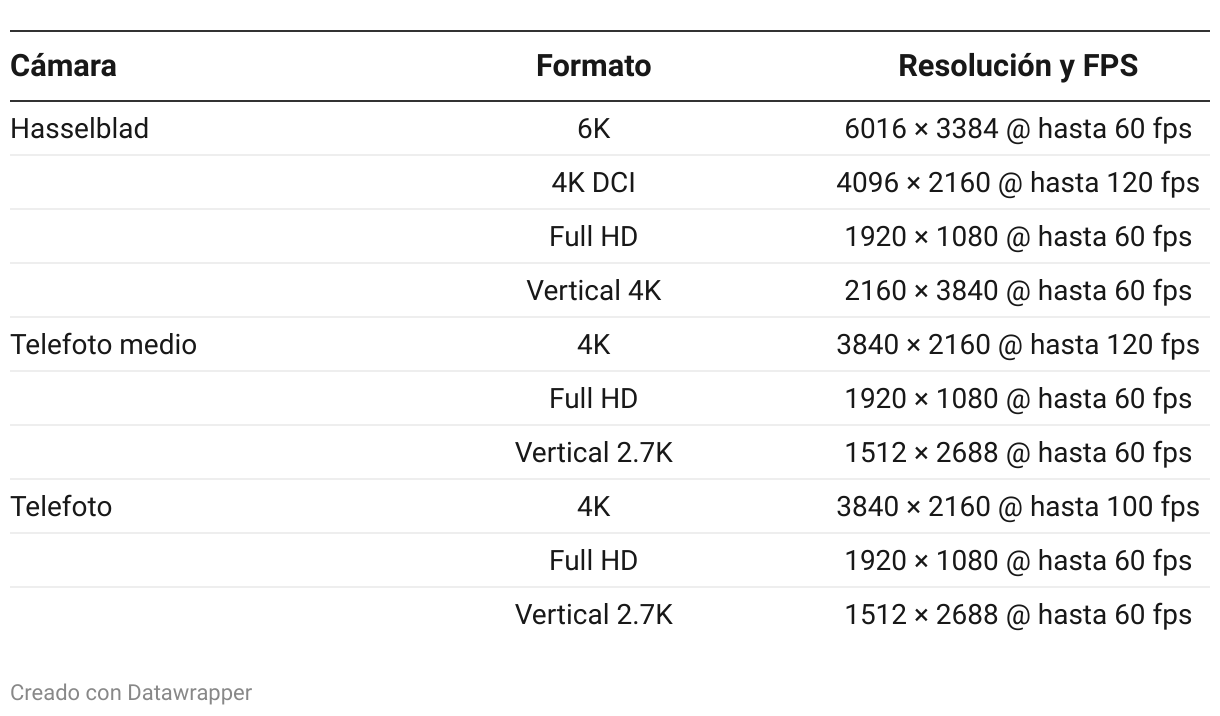This screenshot has height=716, width=1220.
Task: Click Telefoto medio's Vertical 2.7K cell
Action: [x=593, y=453]
